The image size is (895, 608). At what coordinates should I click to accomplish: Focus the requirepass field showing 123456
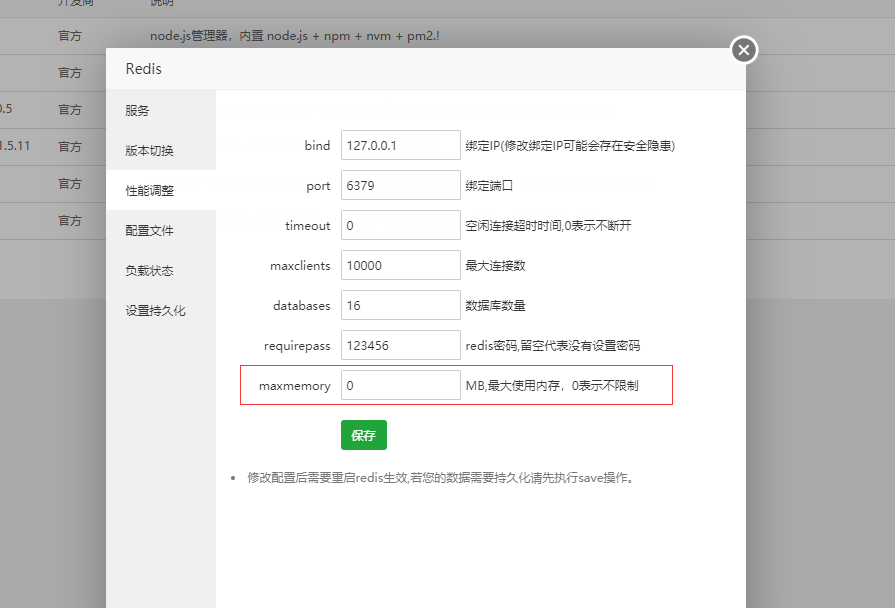tap(400, 346)
